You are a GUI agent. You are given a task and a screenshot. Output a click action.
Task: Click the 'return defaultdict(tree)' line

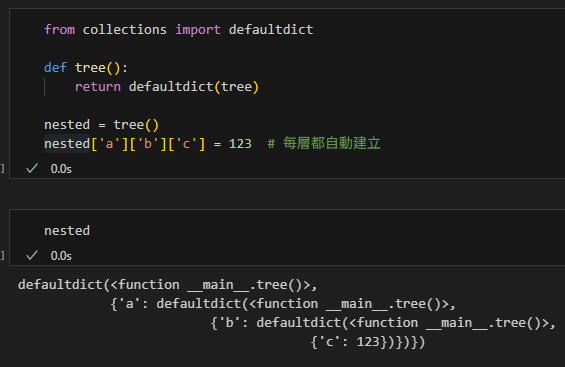click(167, 87)
